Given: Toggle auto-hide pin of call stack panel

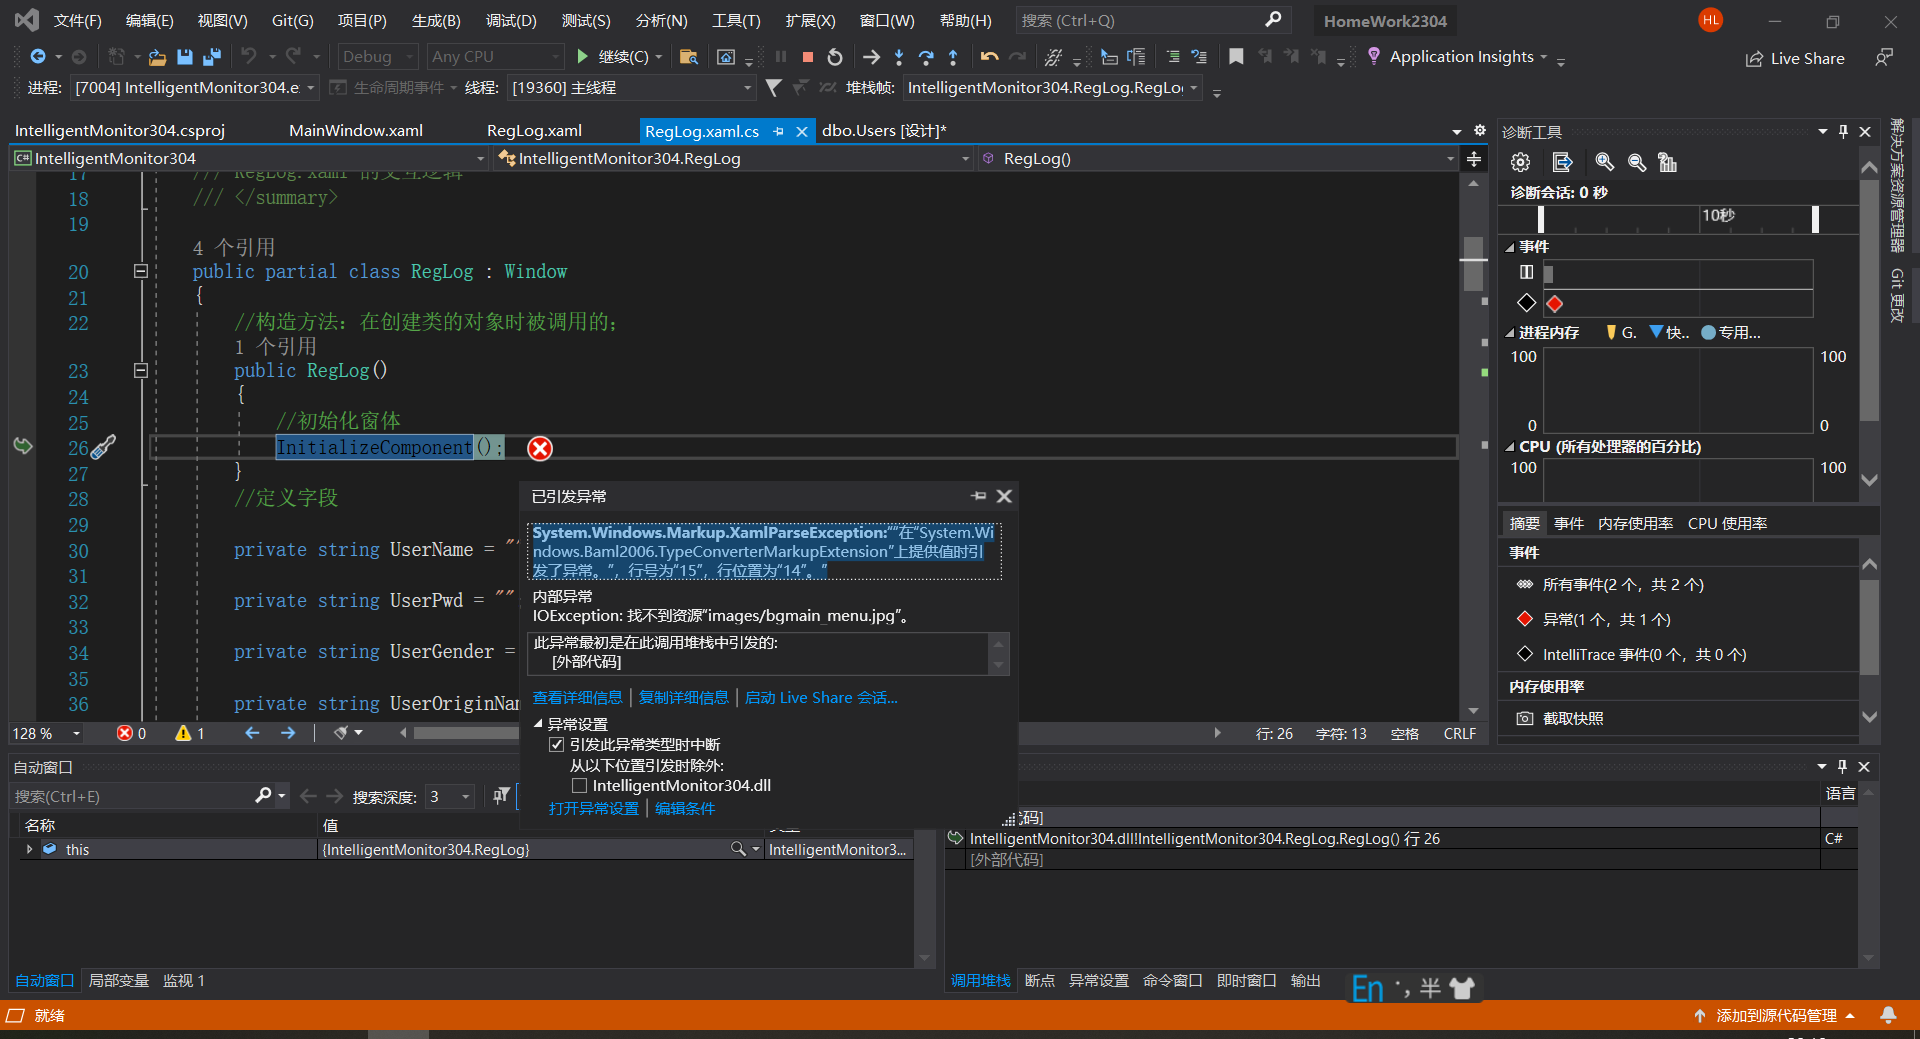Looking at the screenshot, I should [x=1842, y=766].
